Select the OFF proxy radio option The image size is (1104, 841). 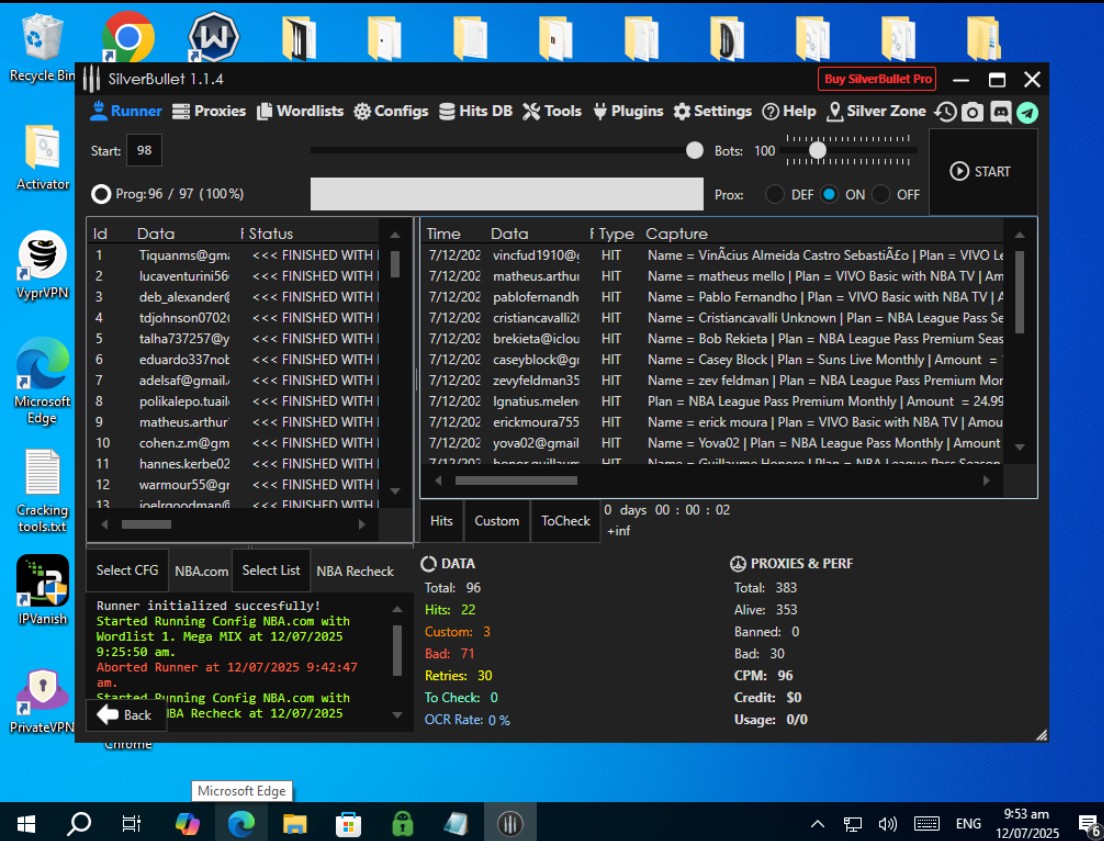[x=881, y=194]
